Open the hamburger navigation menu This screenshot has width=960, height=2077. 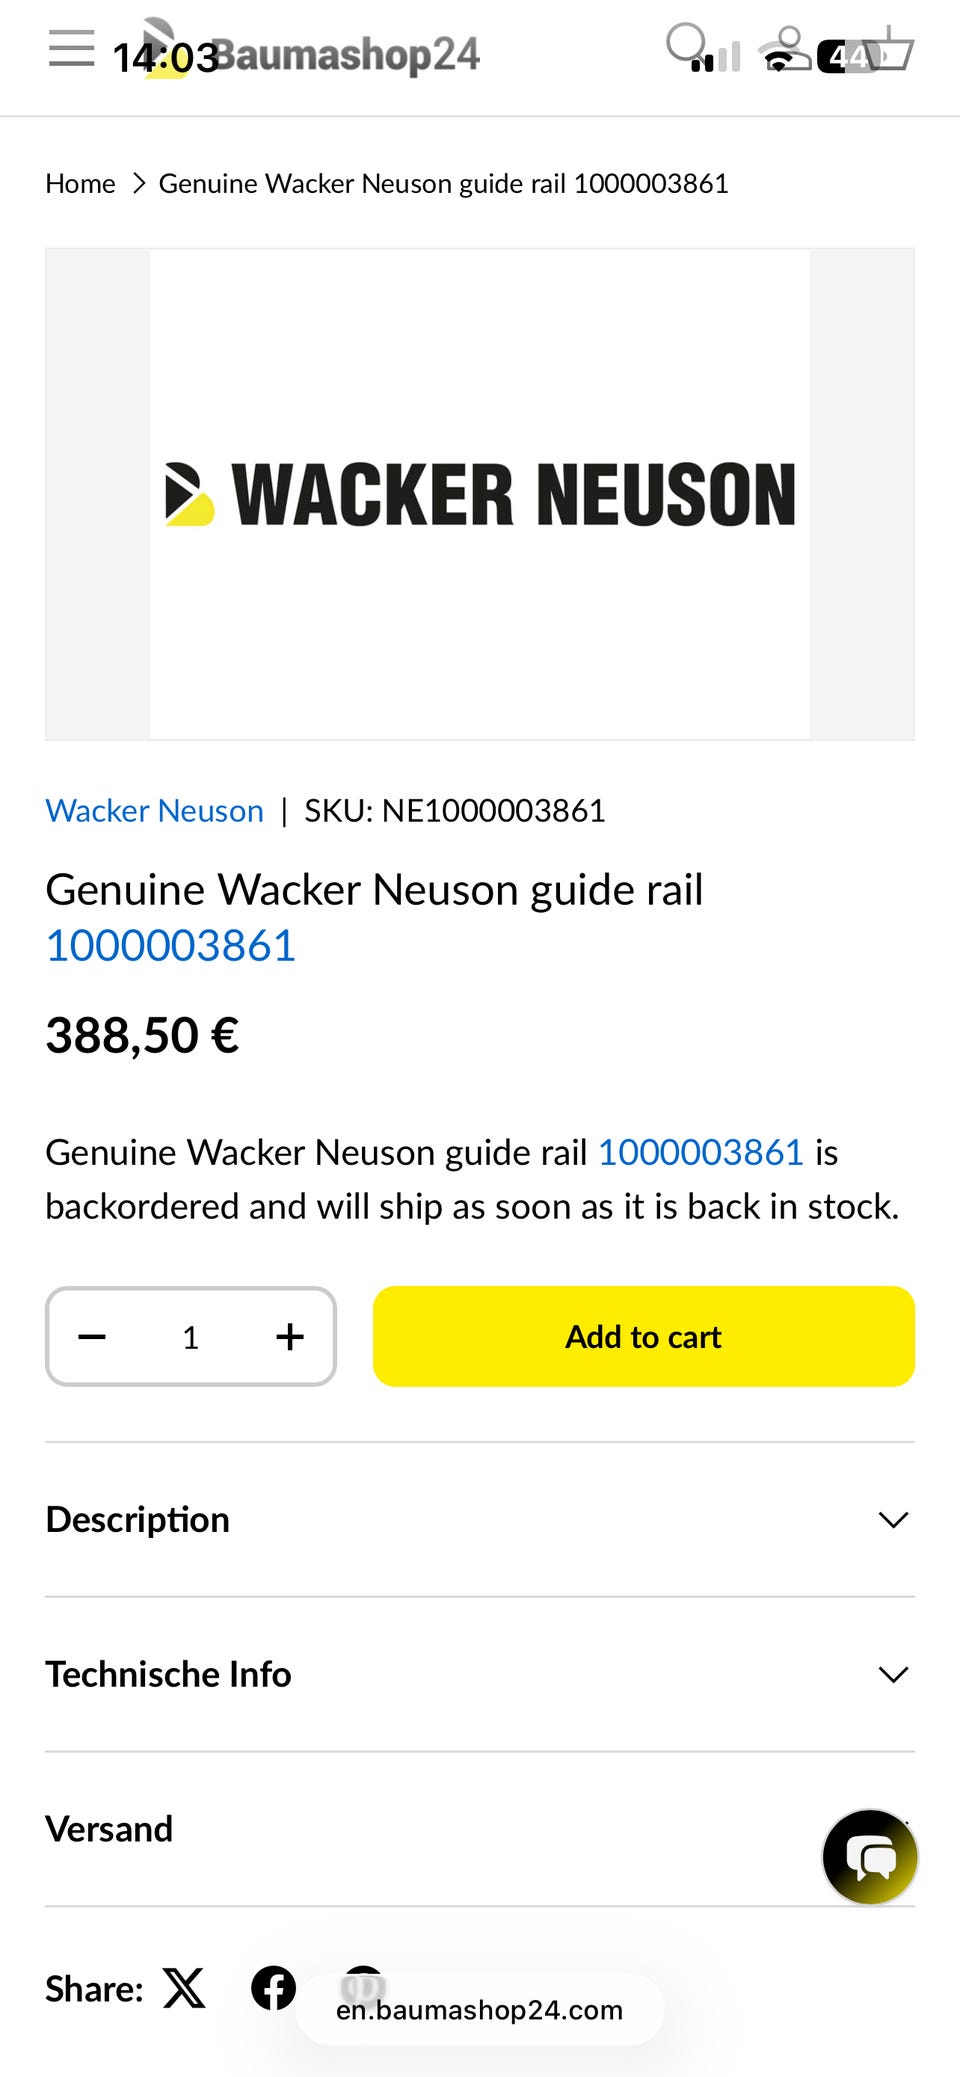(x=71, y=48)
